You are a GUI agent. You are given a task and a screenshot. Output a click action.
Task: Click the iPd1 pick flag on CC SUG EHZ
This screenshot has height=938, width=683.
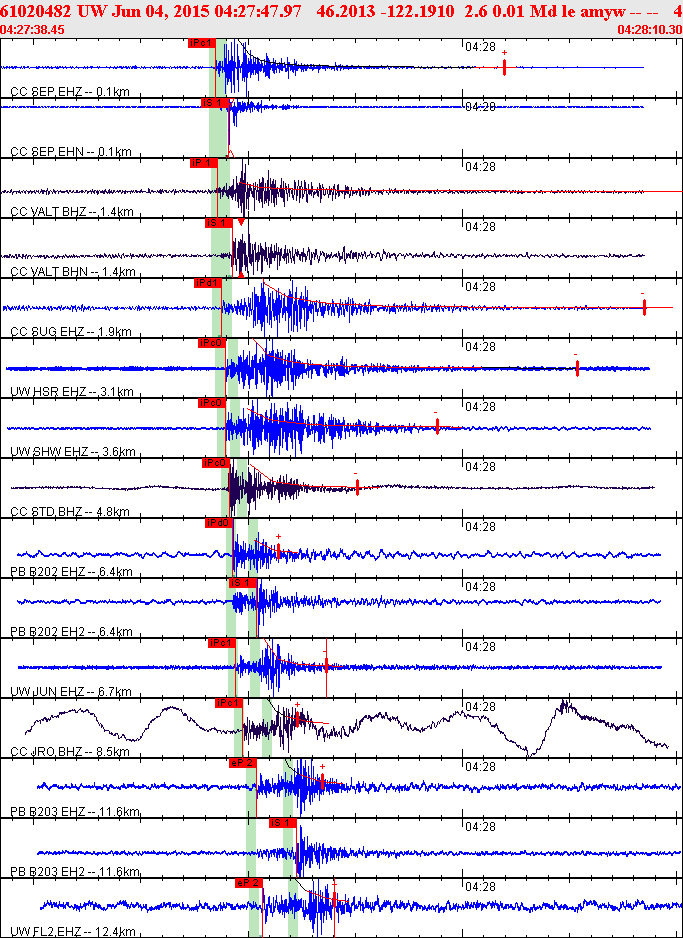coord(208,283)
